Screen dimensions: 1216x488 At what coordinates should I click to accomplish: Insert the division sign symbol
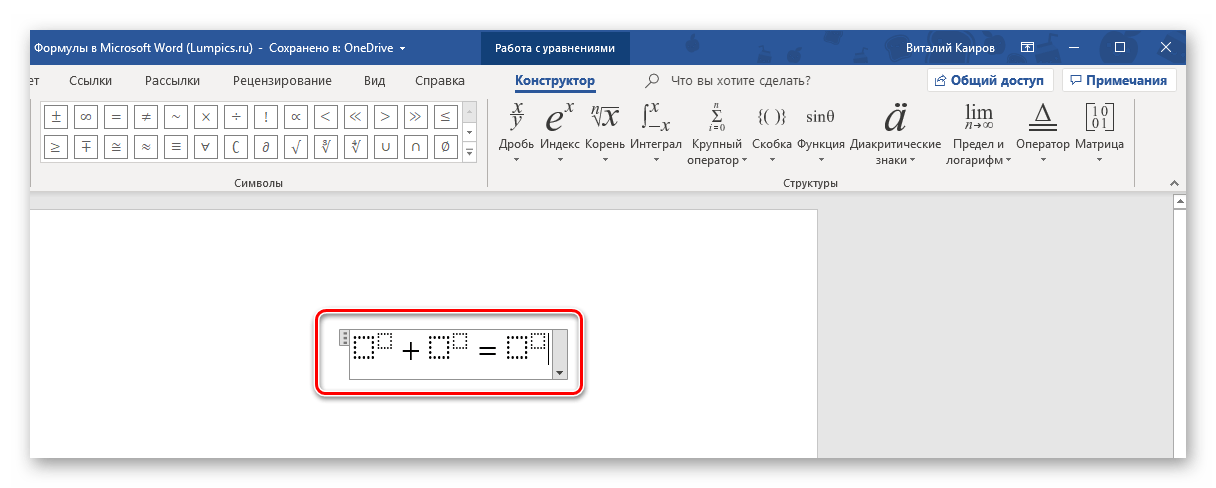[x=236, y=116]
